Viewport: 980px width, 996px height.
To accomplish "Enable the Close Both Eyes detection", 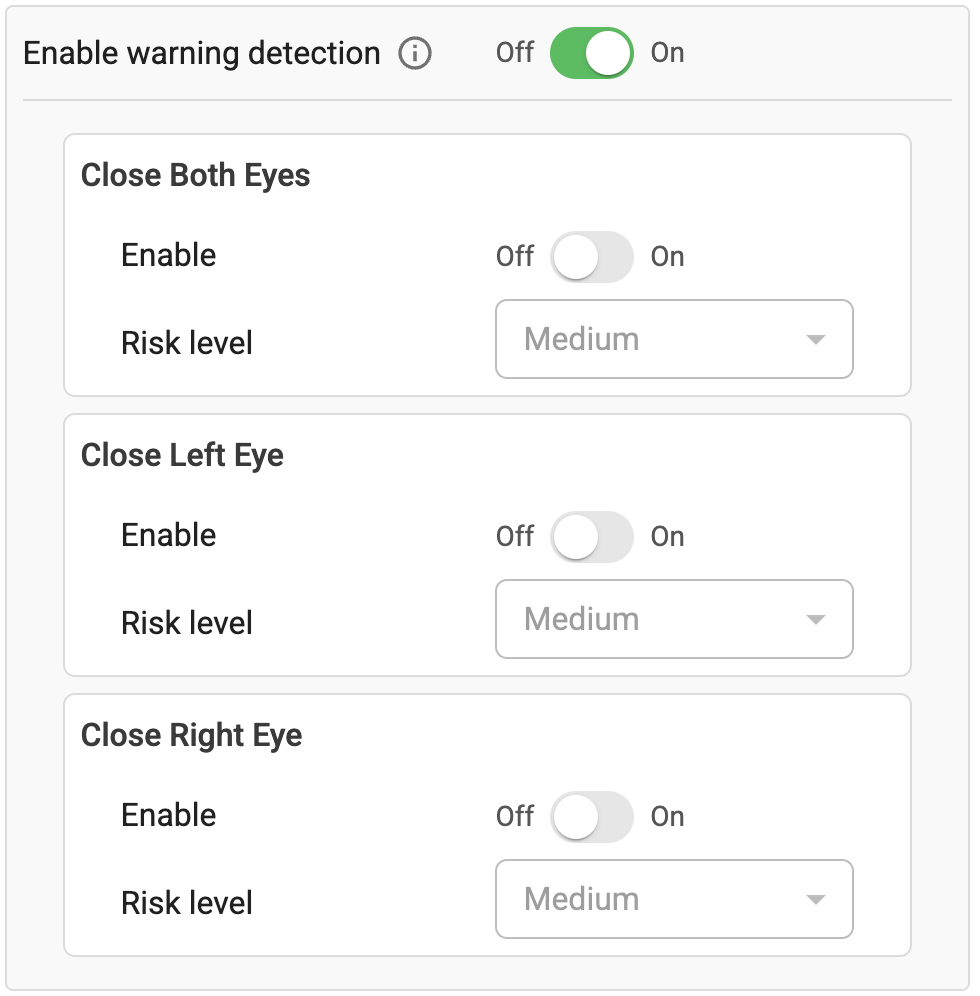I will click(x=591, y=257).
